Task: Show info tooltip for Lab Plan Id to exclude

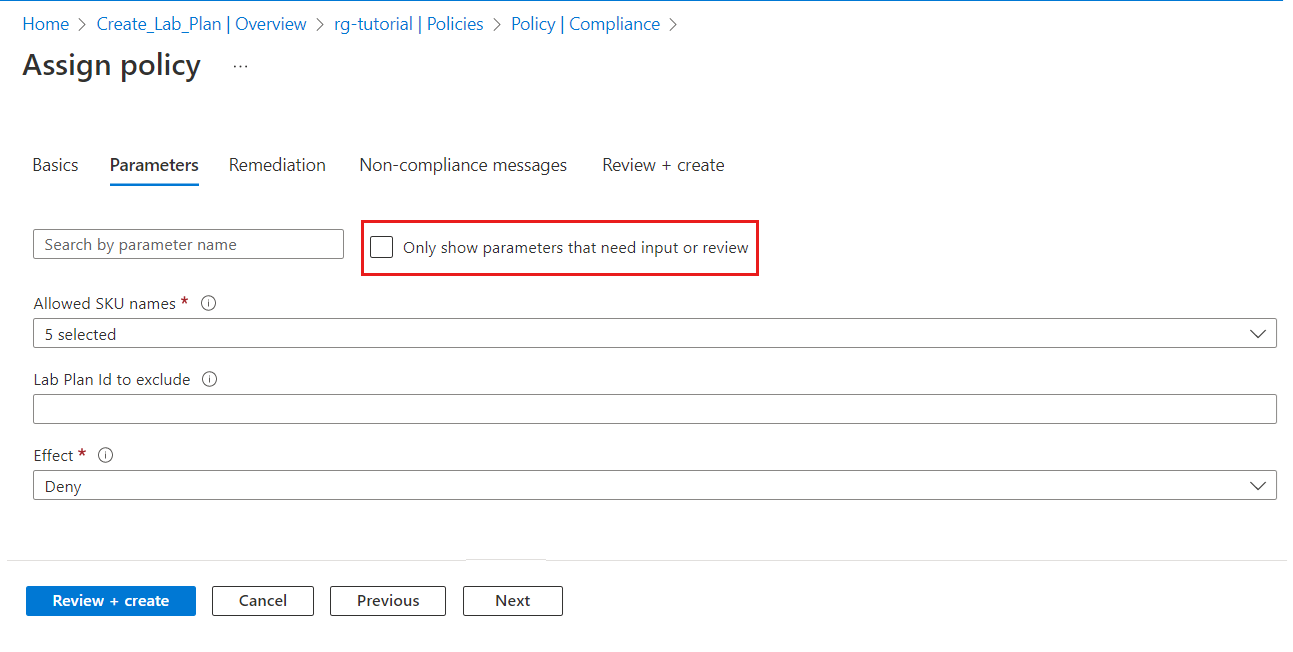Action: (x=210, y=379)
